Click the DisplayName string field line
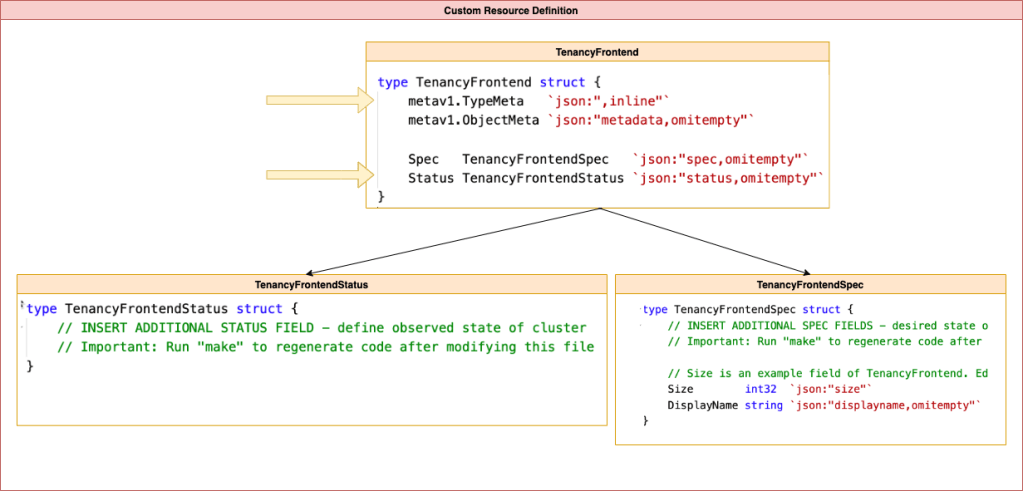Image resolution: width=1023 pixels, height=491 pixels. pyautogui.click(x=819, y=405)
